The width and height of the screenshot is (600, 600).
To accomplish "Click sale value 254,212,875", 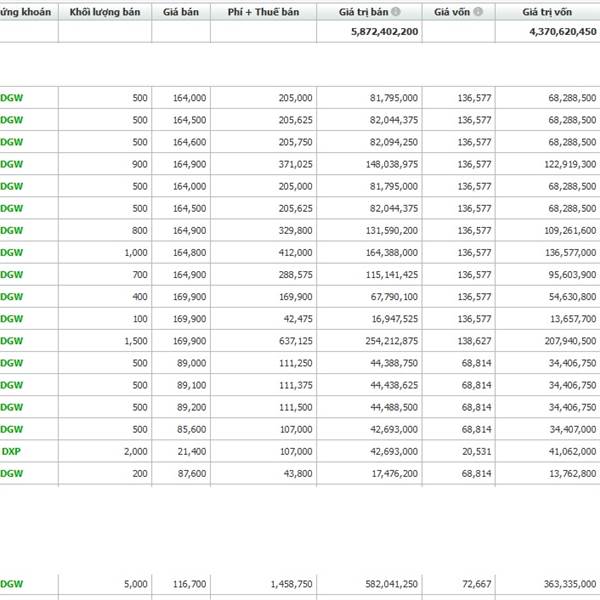I will click(391, 341).
